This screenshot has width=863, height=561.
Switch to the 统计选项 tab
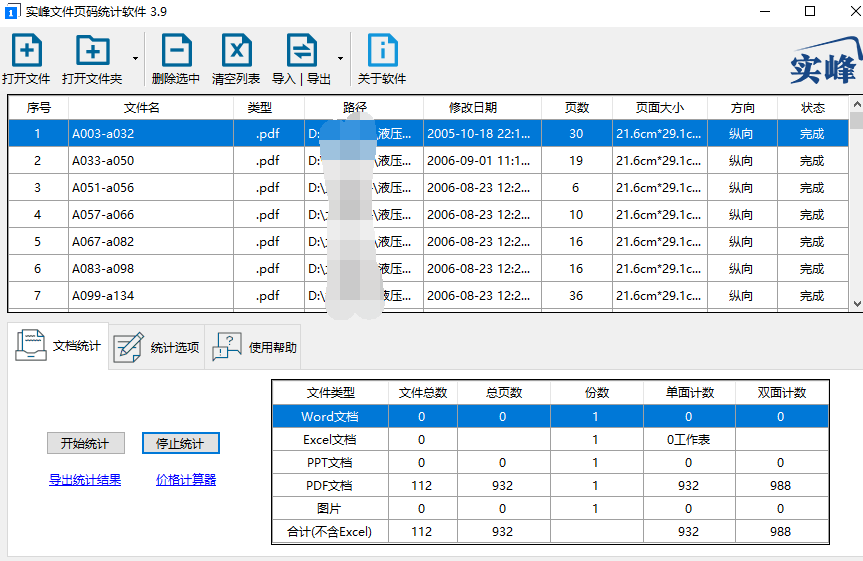[x=157, y=347]
